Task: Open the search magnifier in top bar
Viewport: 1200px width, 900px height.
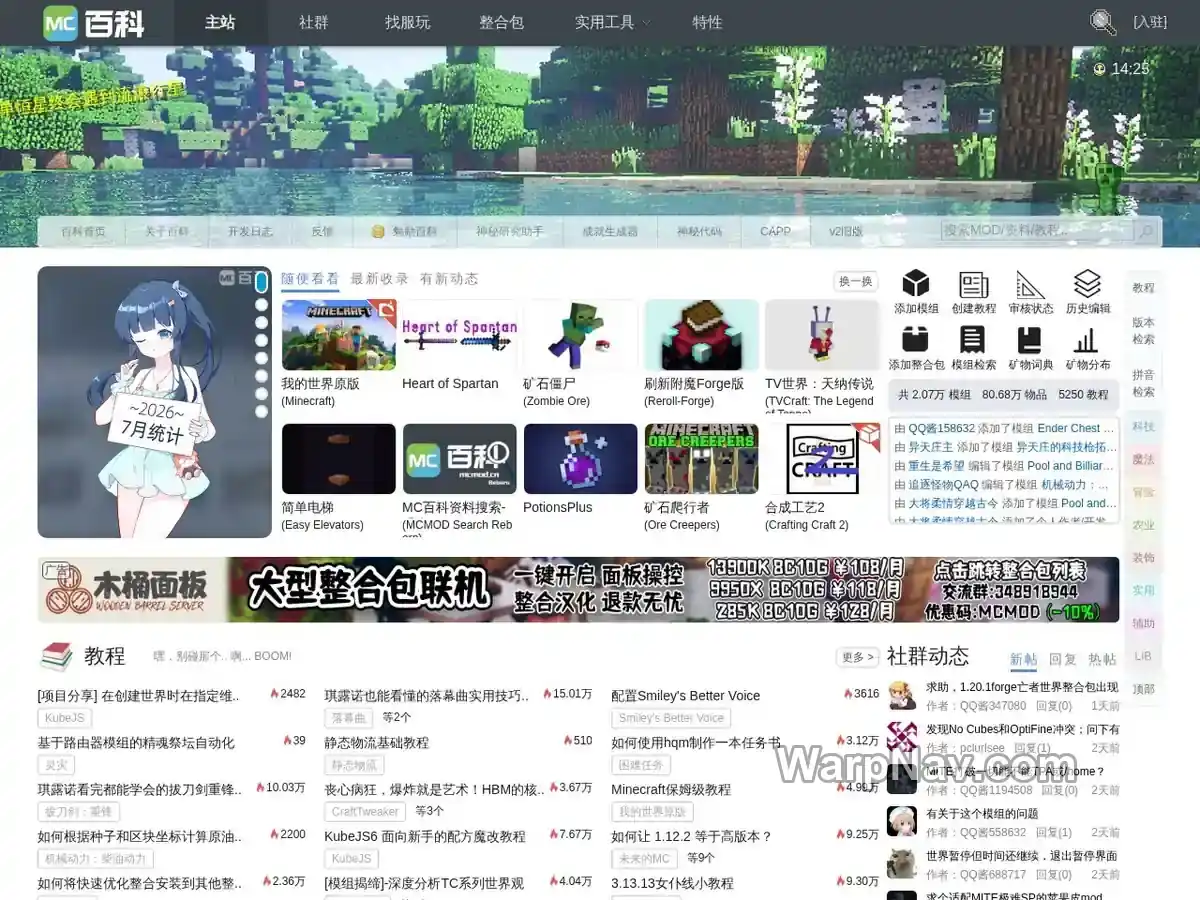Action: point(1102,22)
